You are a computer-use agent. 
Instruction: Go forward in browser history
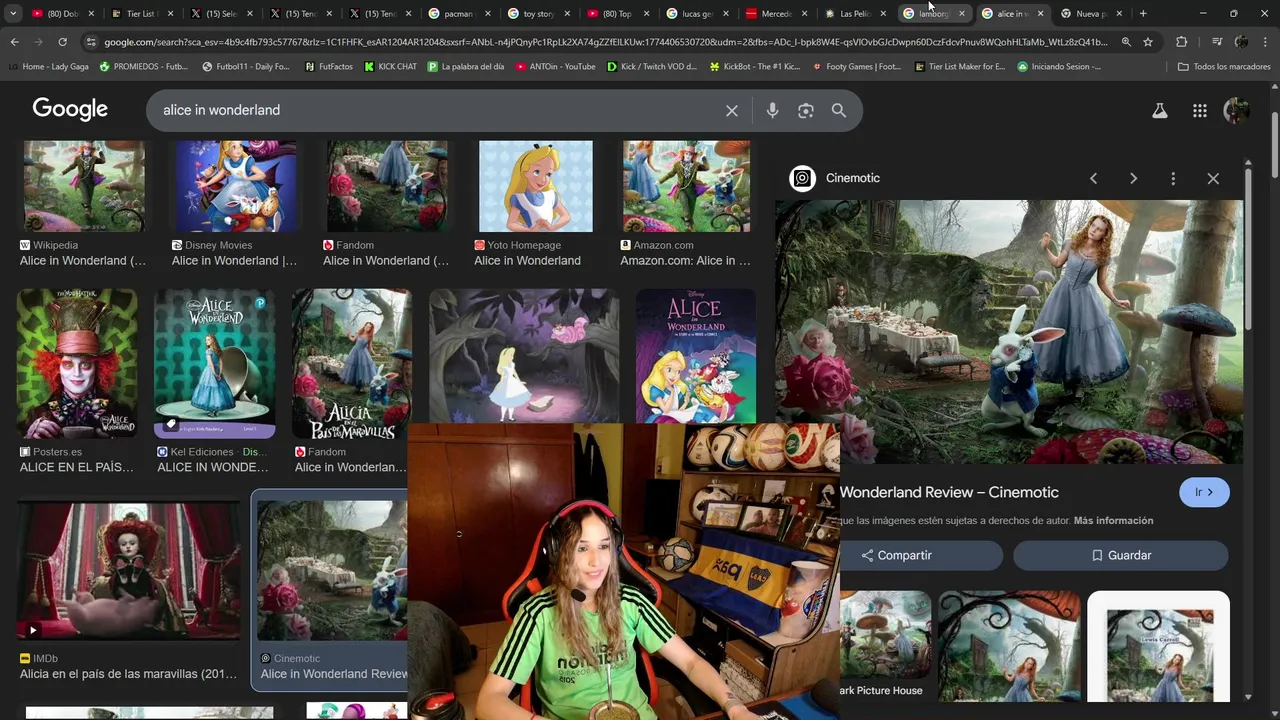coord(38,42)
